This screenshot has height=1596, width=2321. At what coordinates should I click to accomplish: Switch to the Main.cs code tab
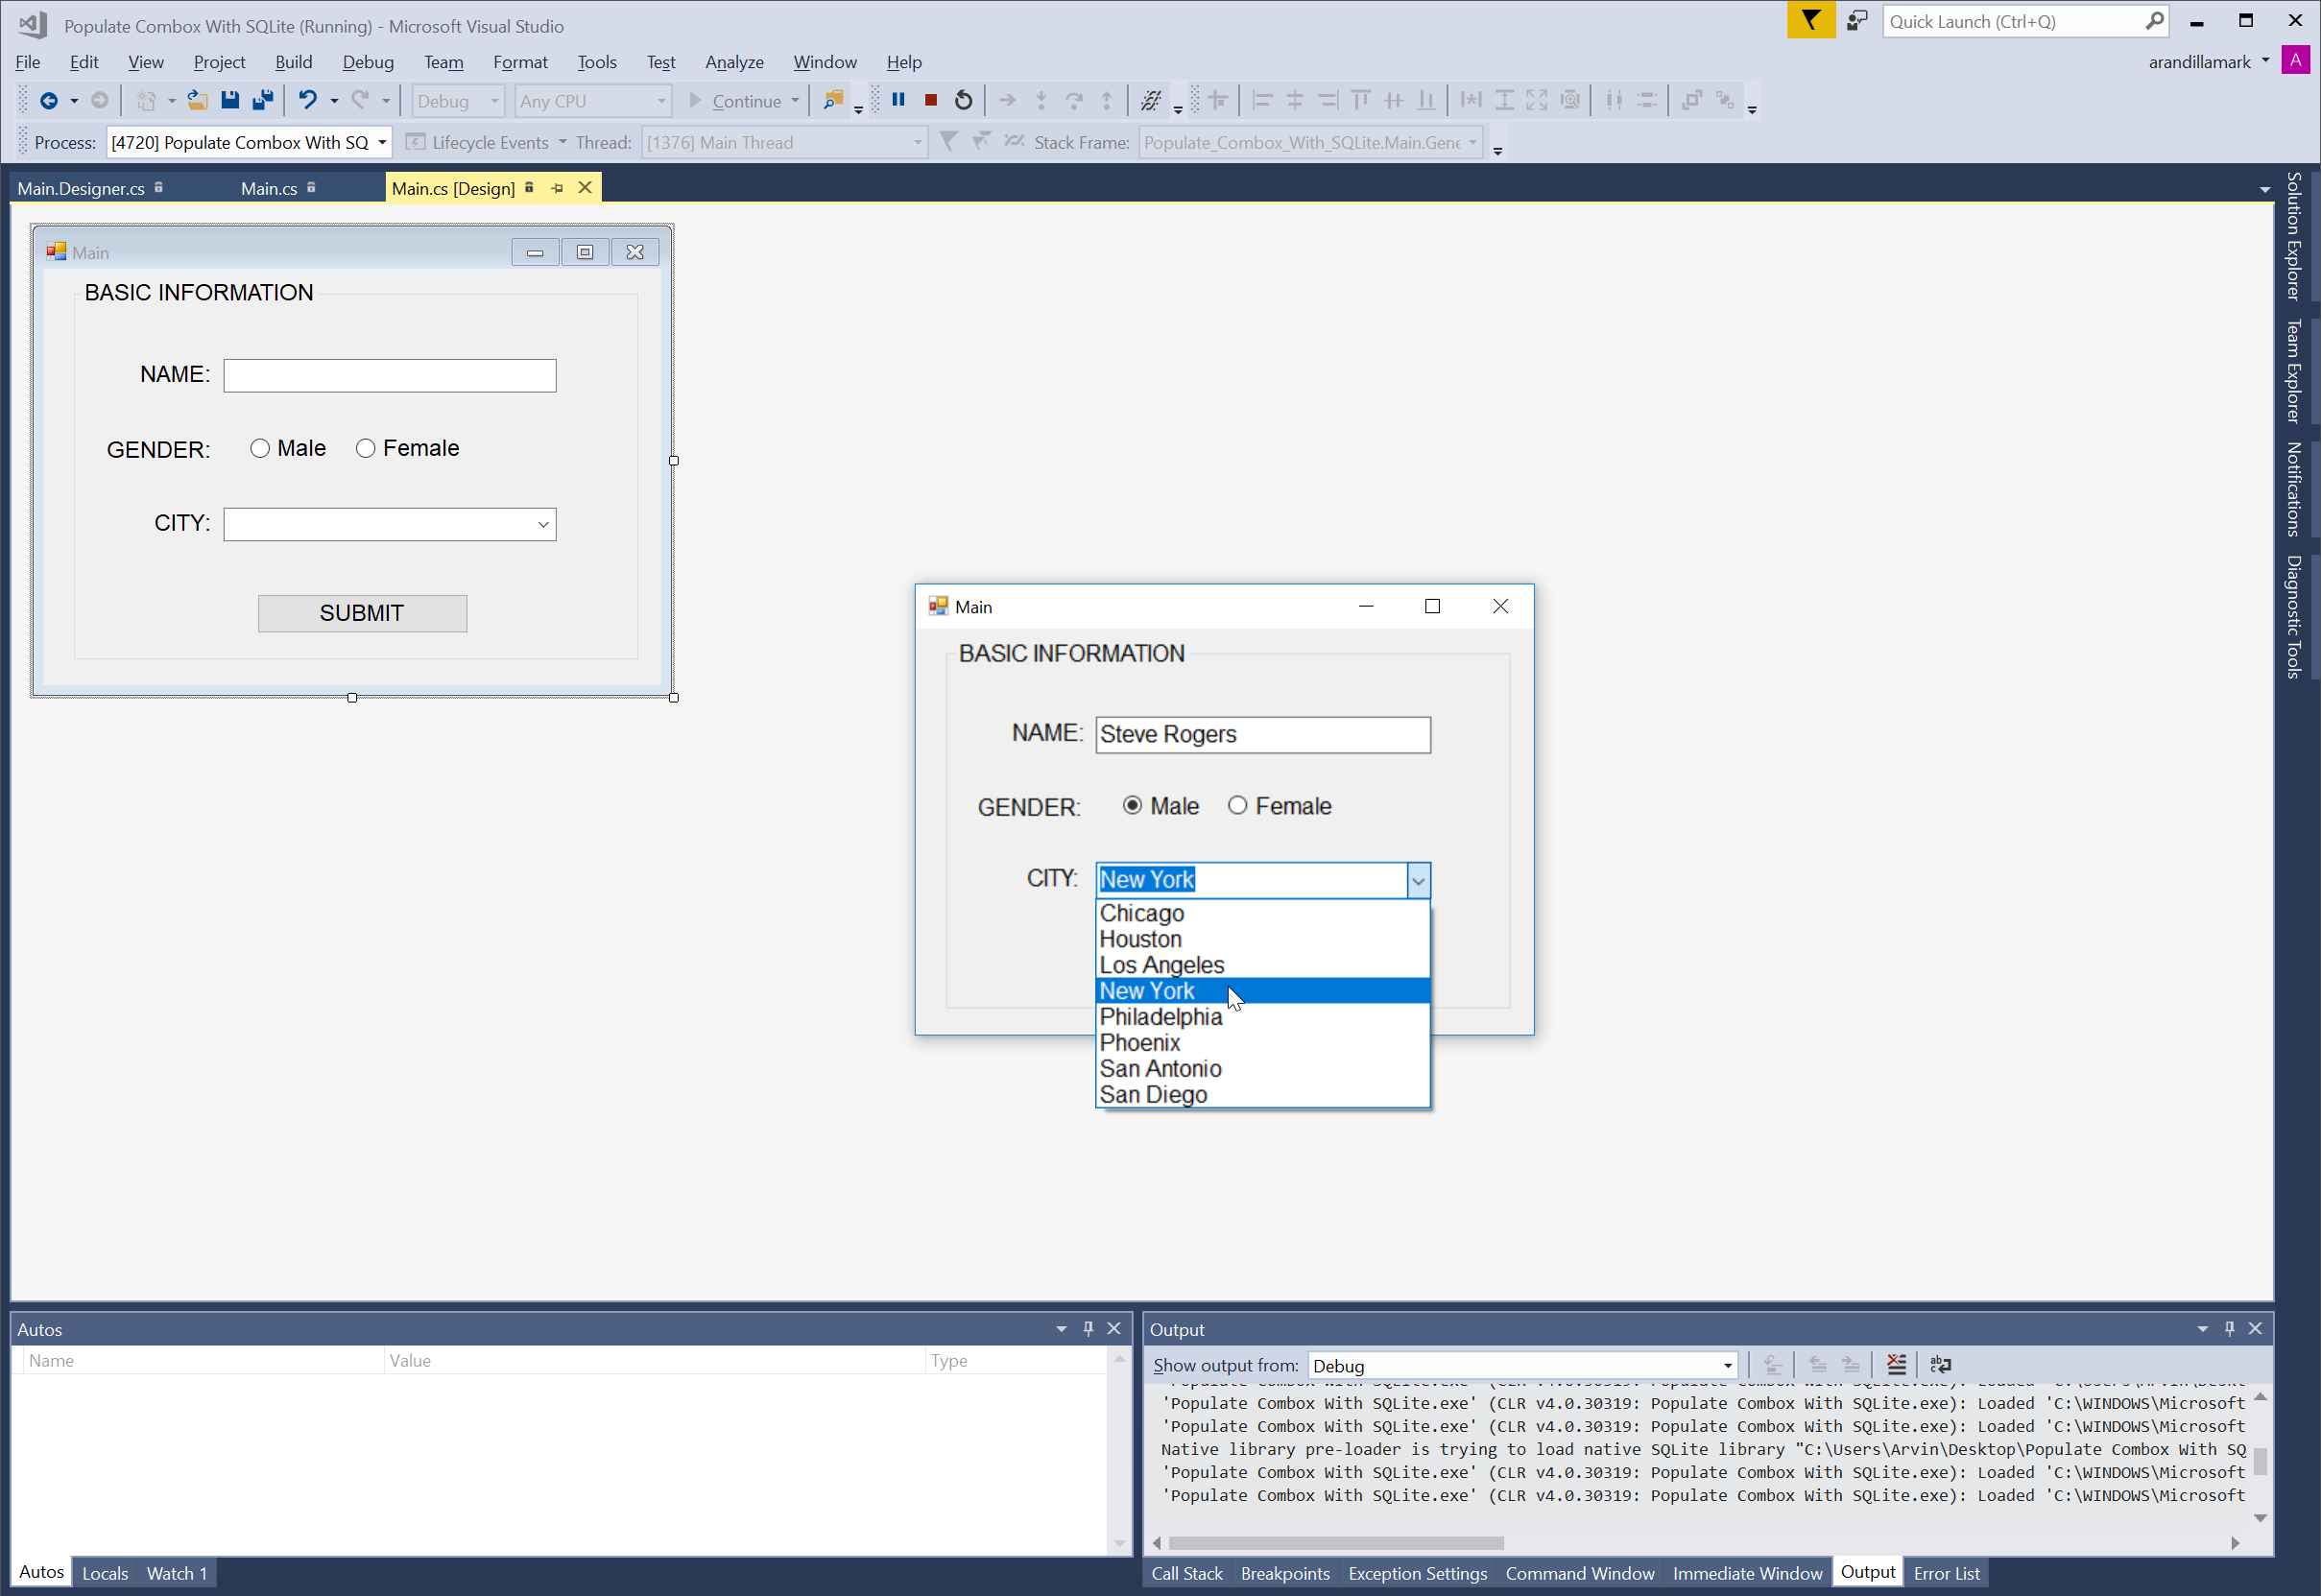coord(269,189)
